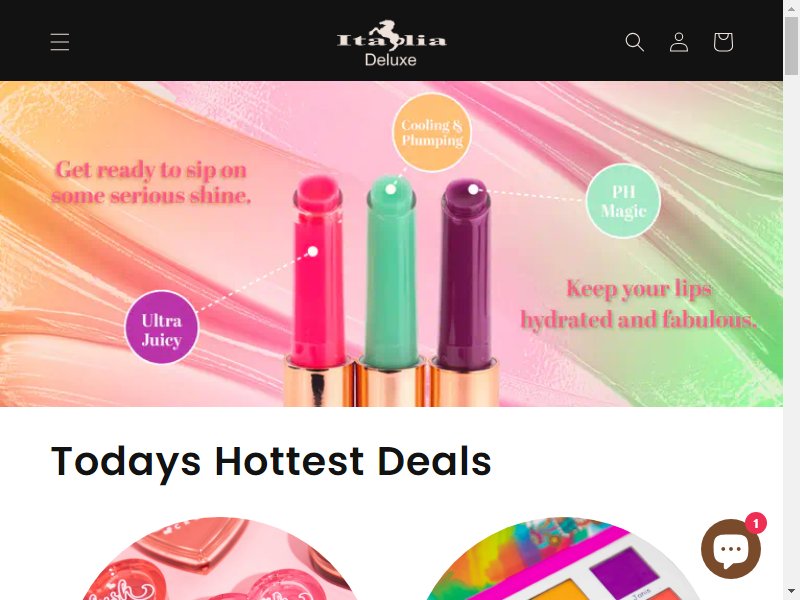Click the Italia Deluxe logo
The width and height of the screenshot is (800, 600).
tap(391, 43)
